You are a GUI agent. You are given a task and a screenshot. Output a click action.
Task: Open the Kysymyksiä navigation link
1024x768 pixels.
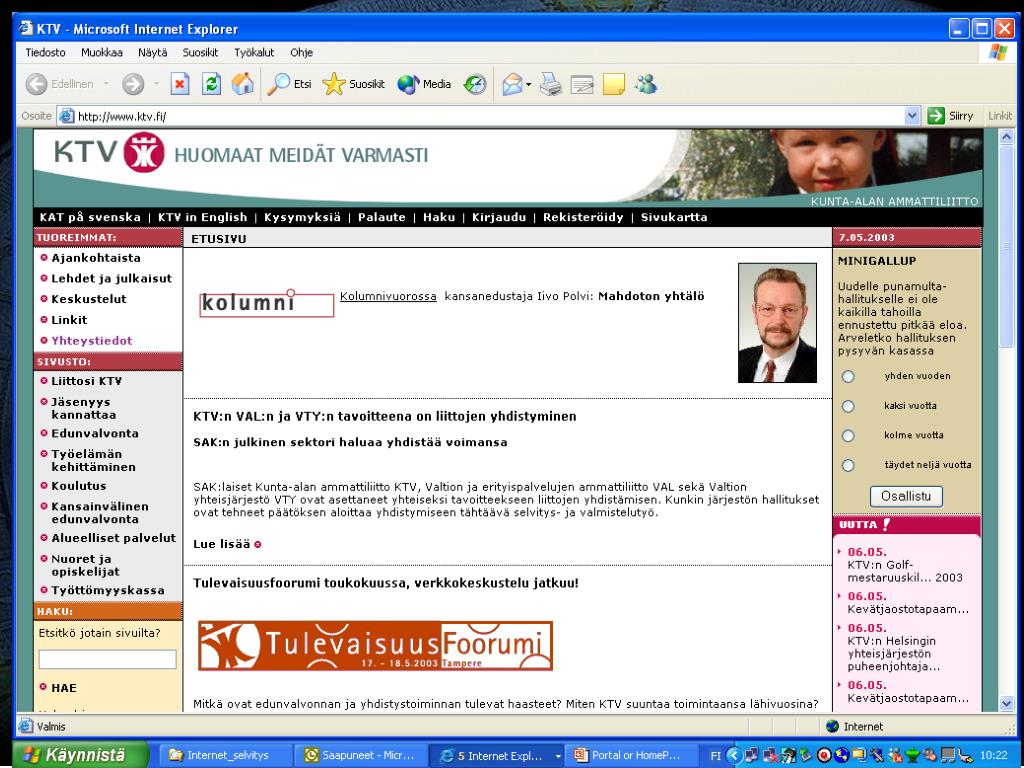pyautogui.click(x=302, y=217)
